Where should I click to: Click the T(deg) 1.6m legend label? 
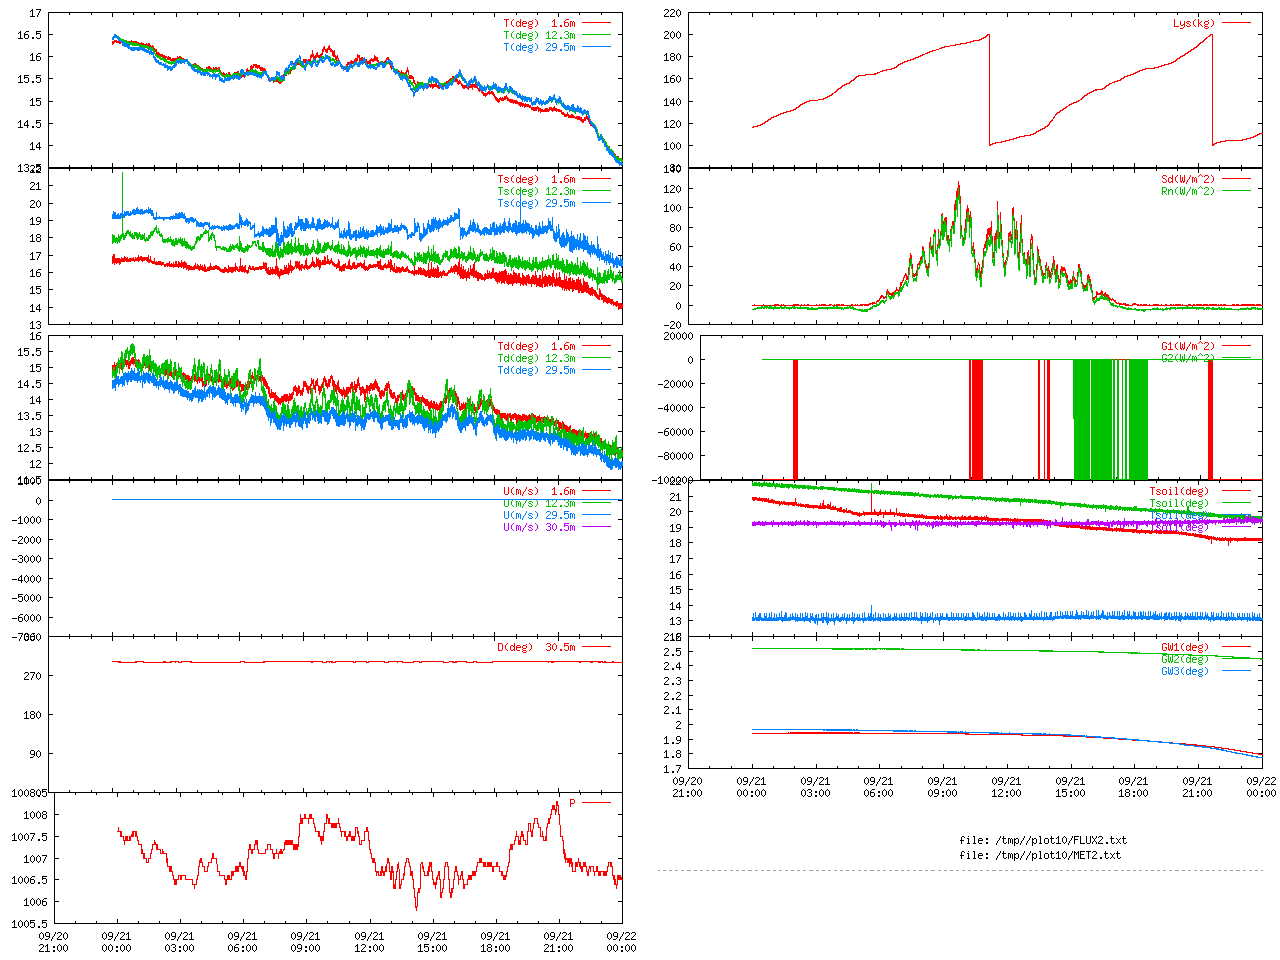(540, 23)
